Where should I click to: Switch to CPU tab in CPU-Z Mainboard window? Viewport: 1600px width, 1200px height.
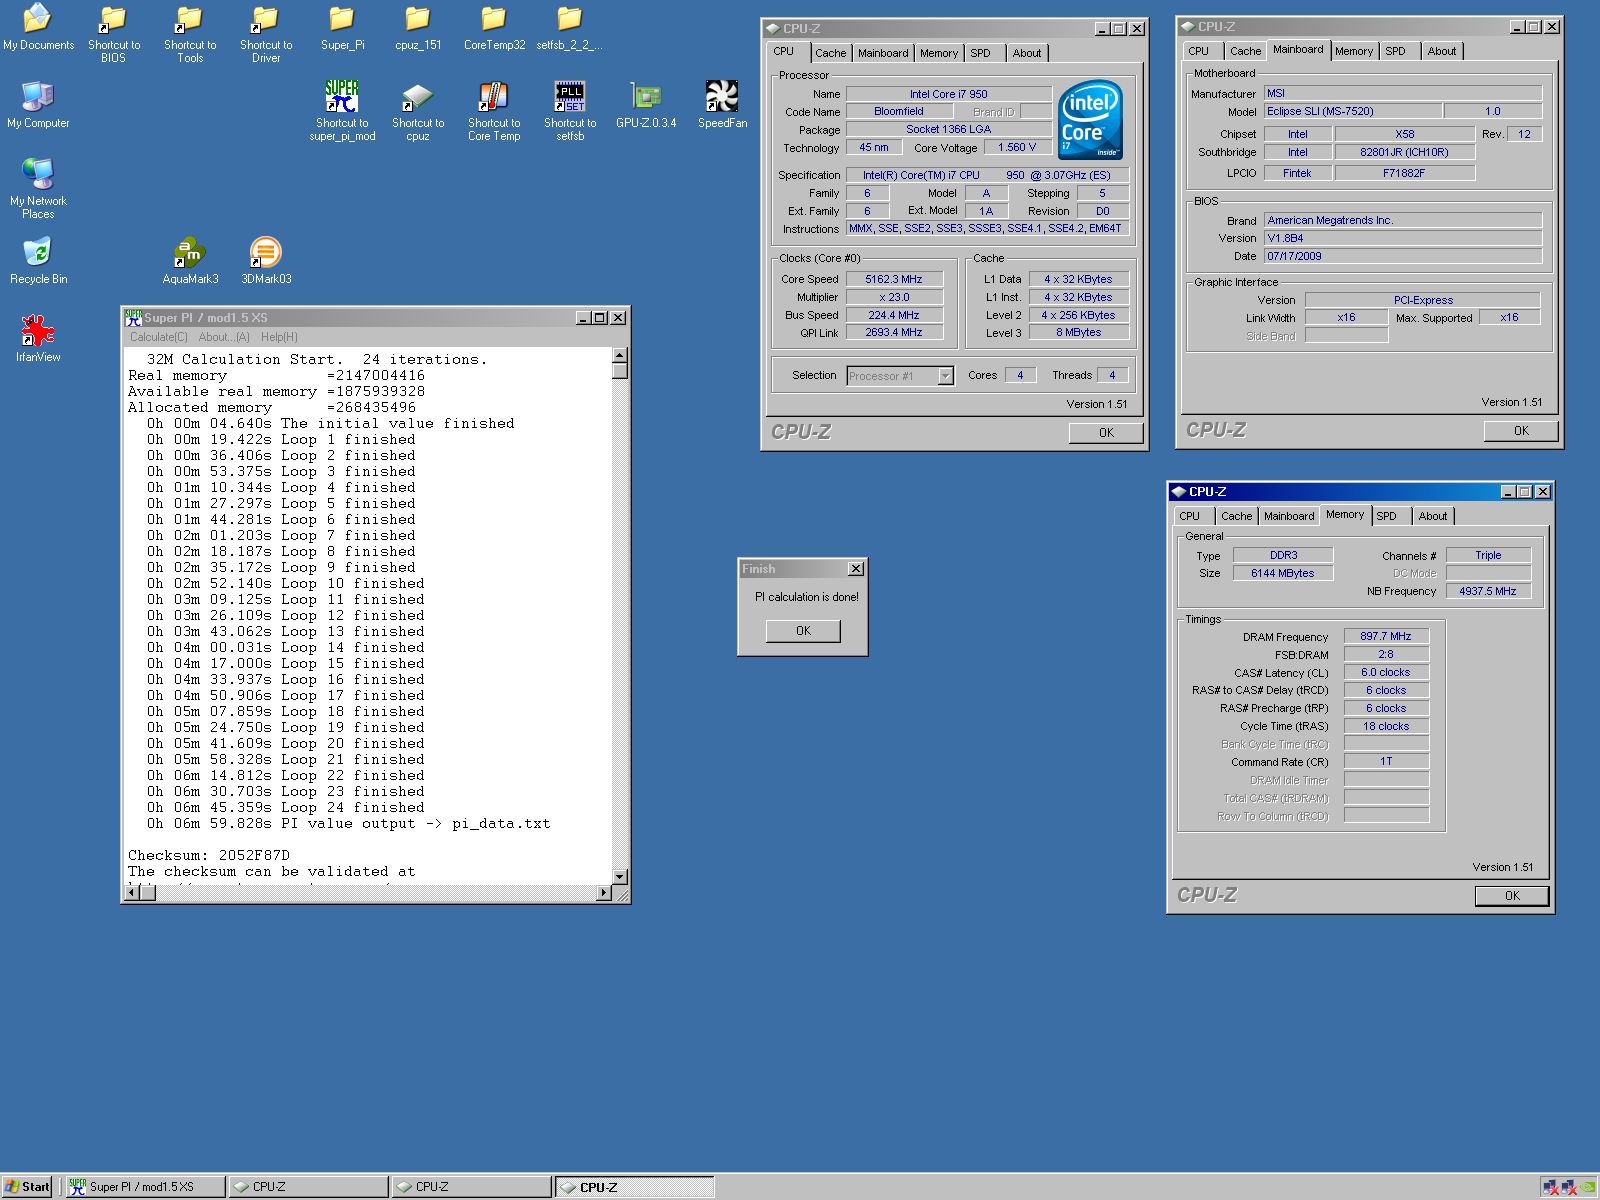[x=1199, y=51]
